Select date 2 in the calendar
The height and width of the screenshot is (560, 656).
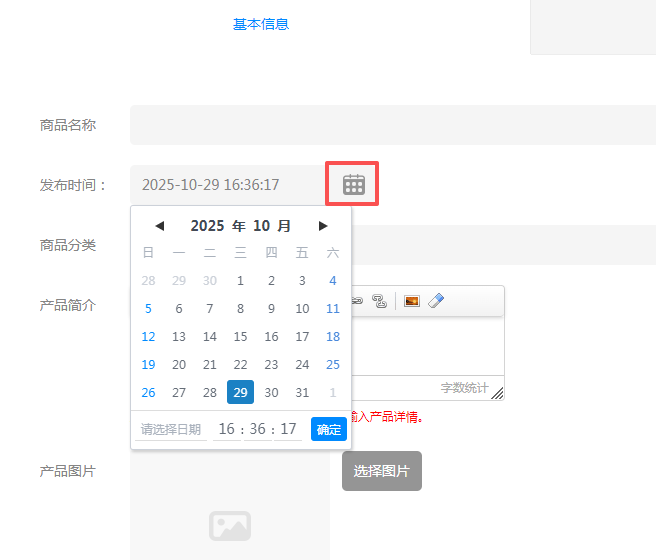click(271, 281)
